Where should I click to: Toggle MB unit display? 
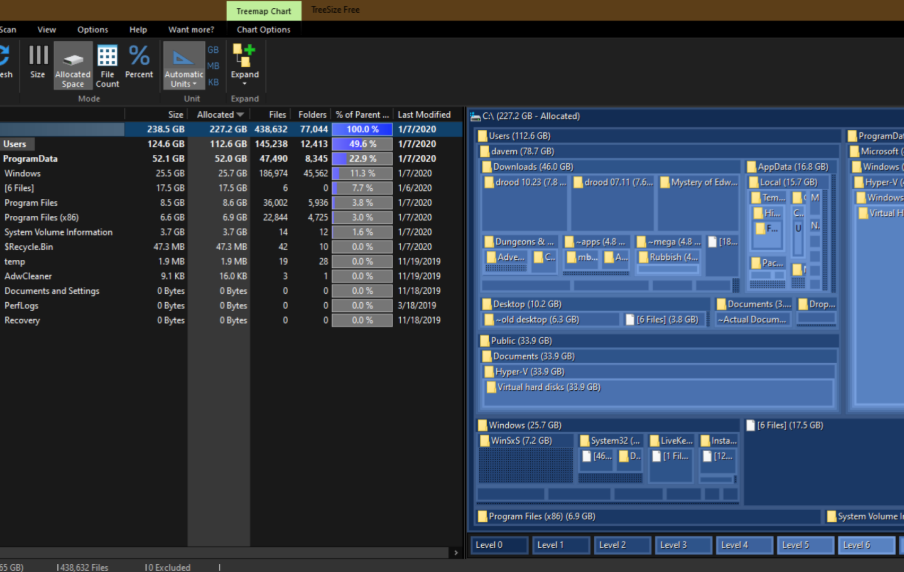pos(213,66)
